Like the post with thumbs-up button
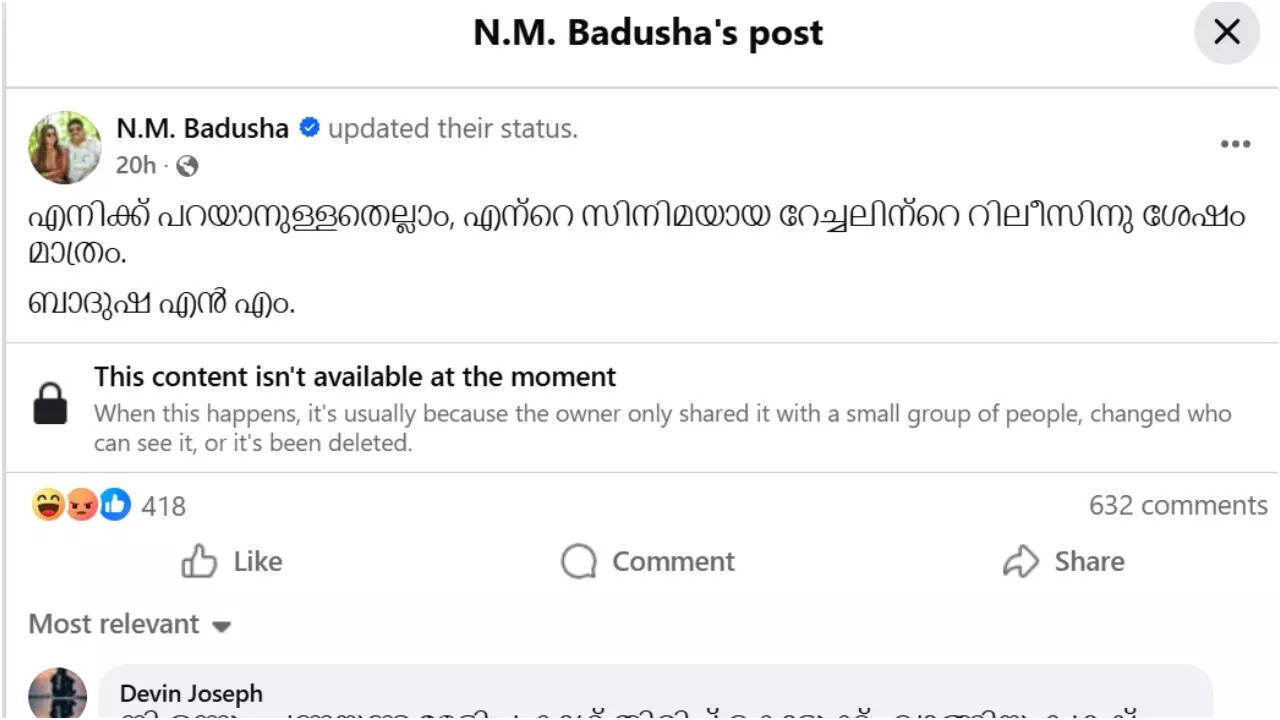The image size is (1280, 720). [x=232, y=562]
